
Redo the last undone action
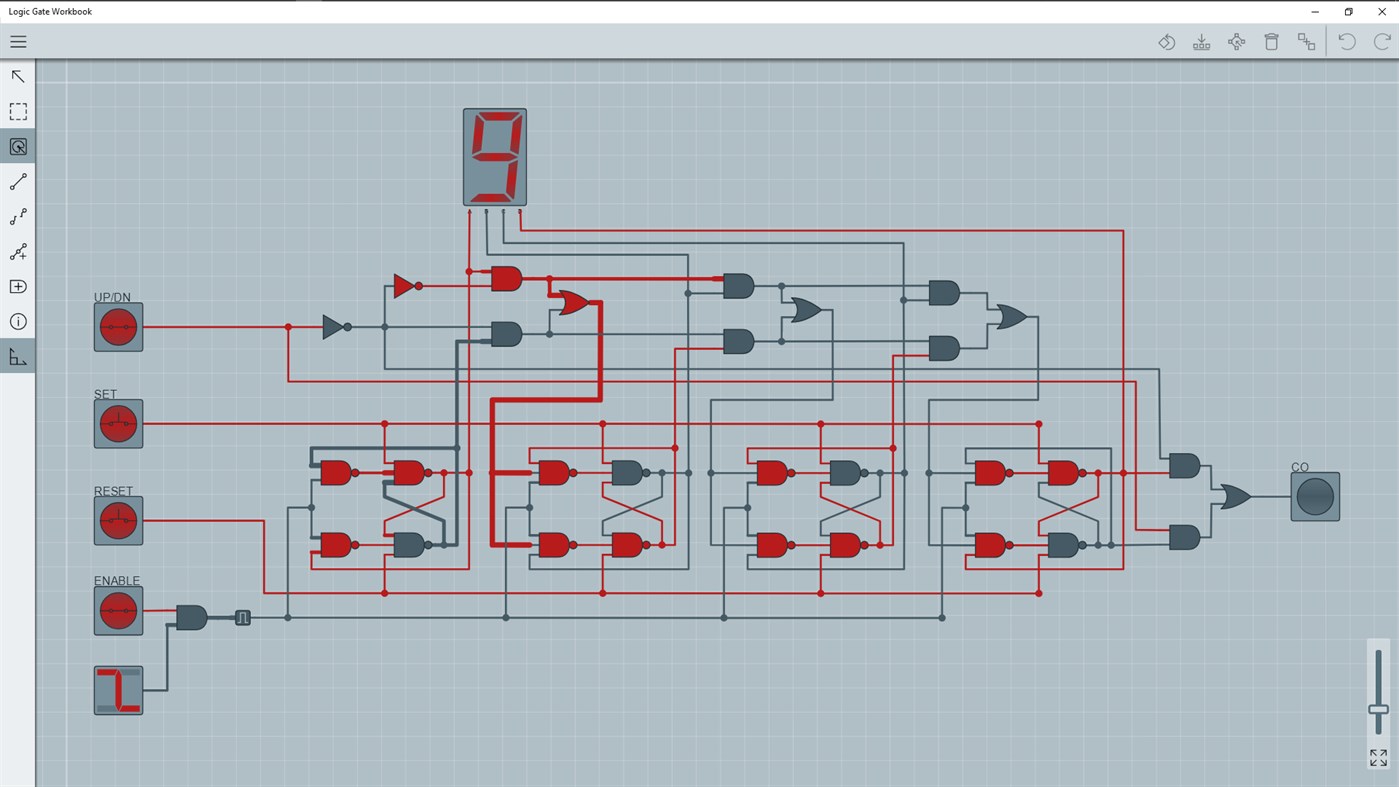pos(1381,41)
